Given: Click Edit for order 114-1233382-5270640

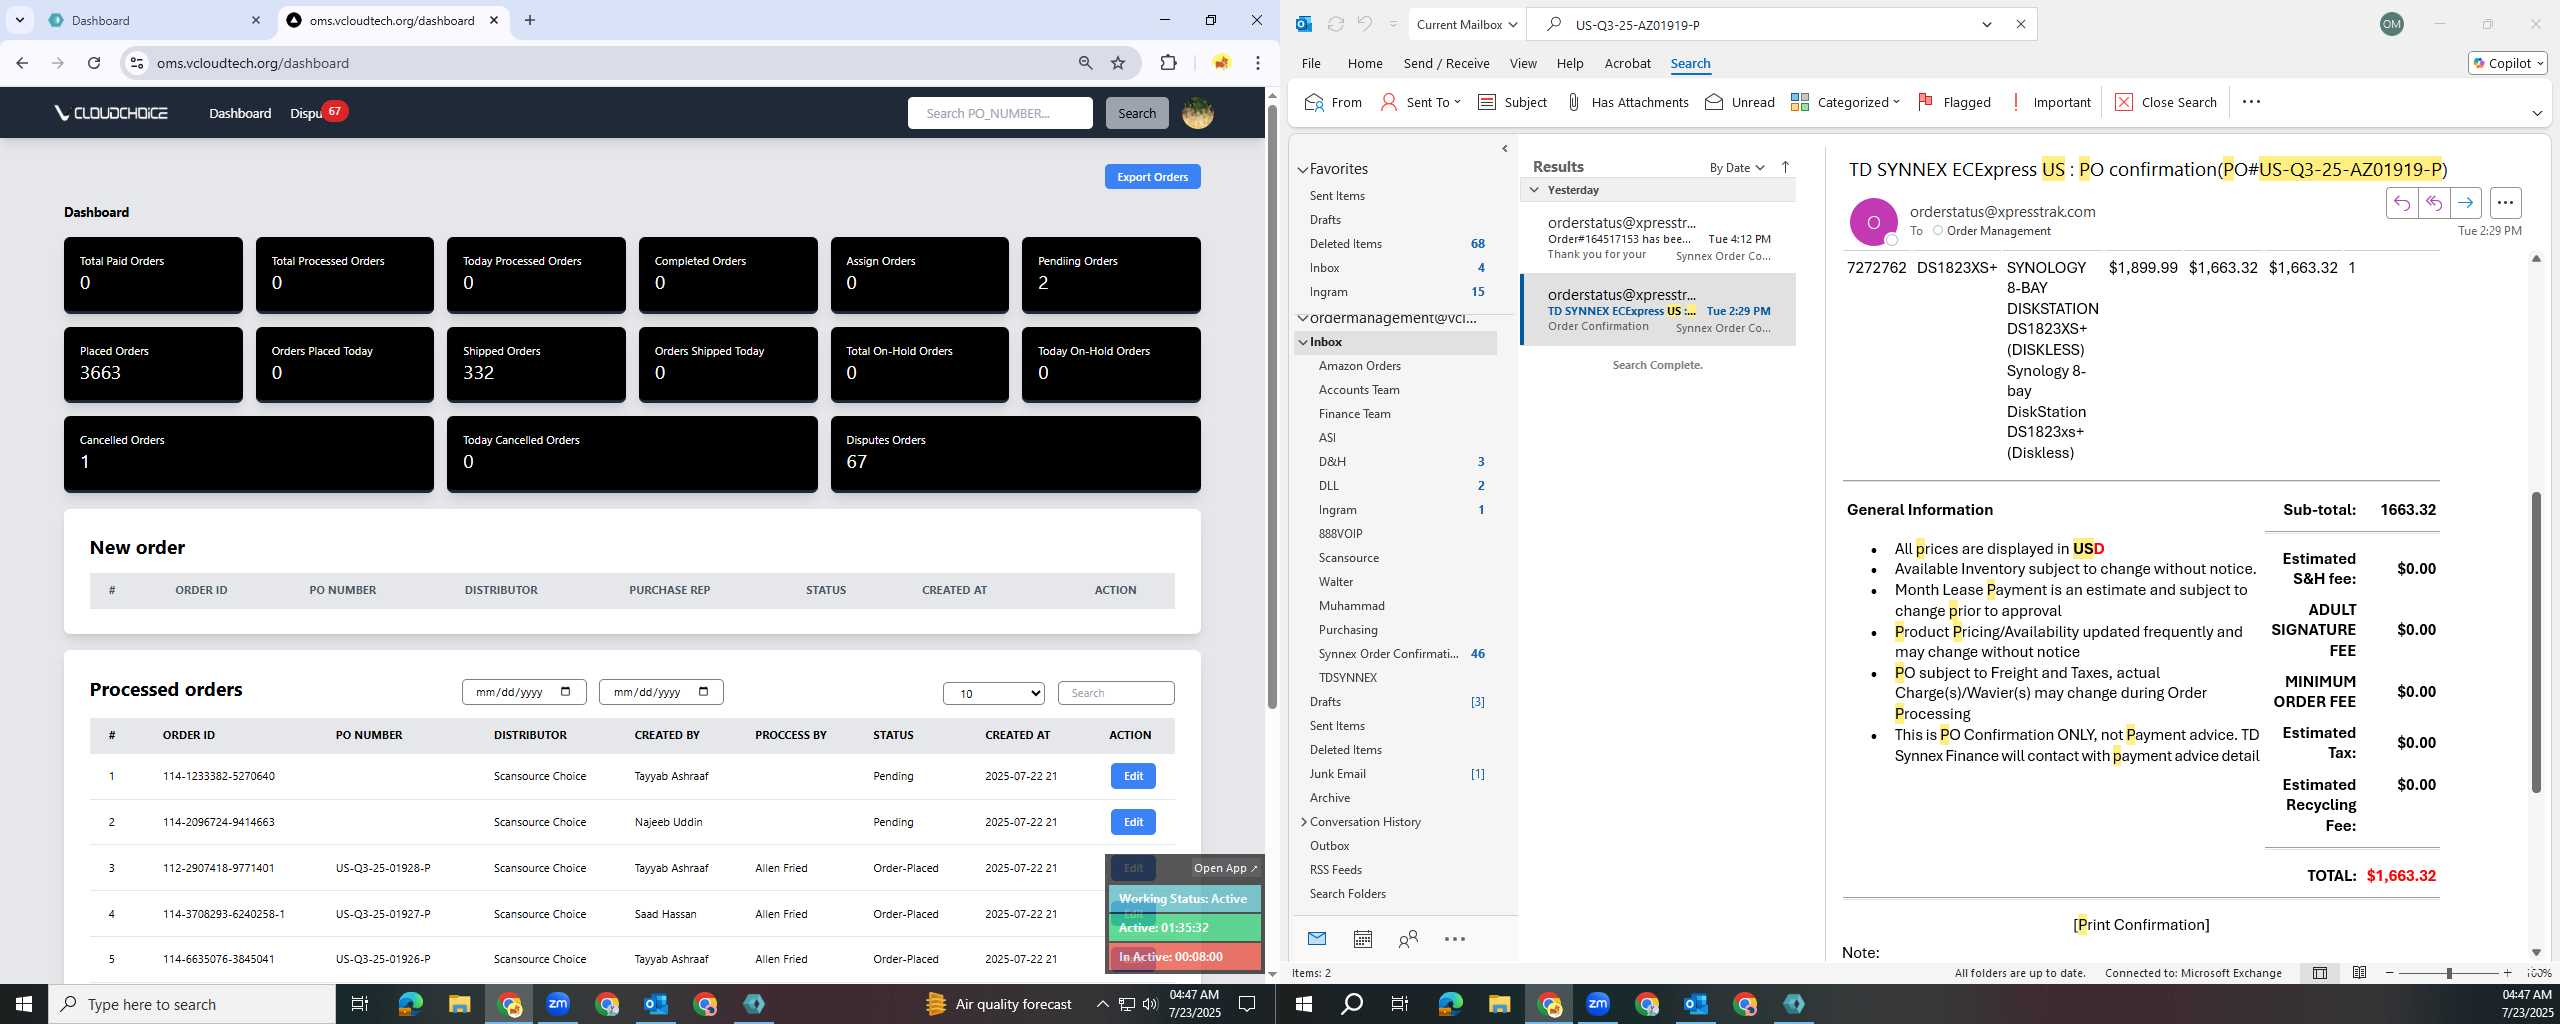Looking at the screenshot, I should click(1132, 776).
